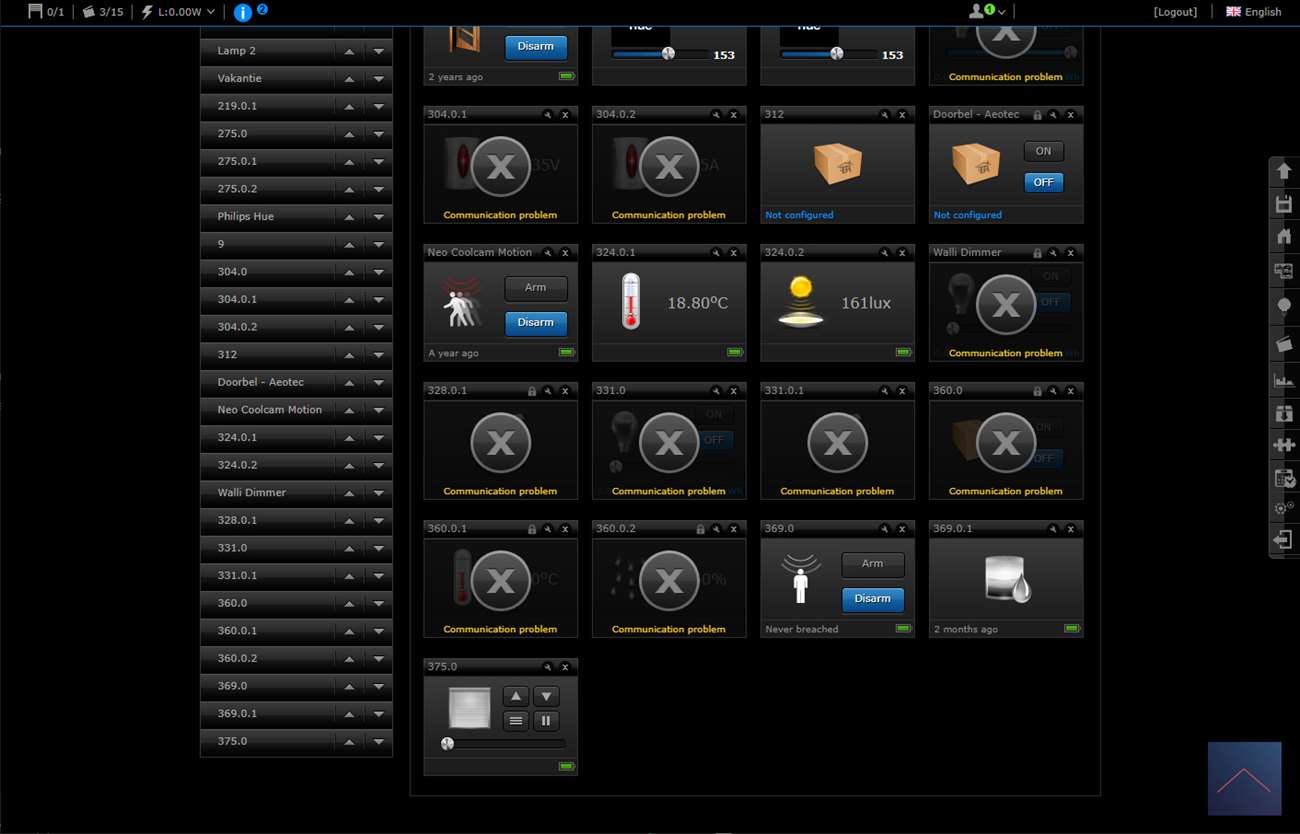The height and width of the screenshot is (834, 1300).
Task: Click the puzzle-piece plugins icon in right sidebar
Action: click(1284, 444)
